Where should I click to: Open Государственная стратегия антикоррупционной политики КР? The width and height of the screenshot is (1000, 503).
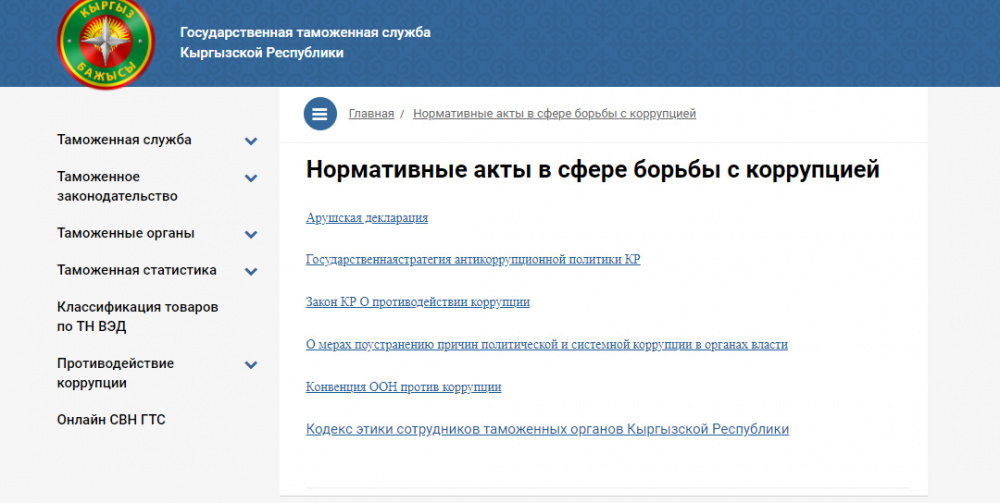point(472,259)
